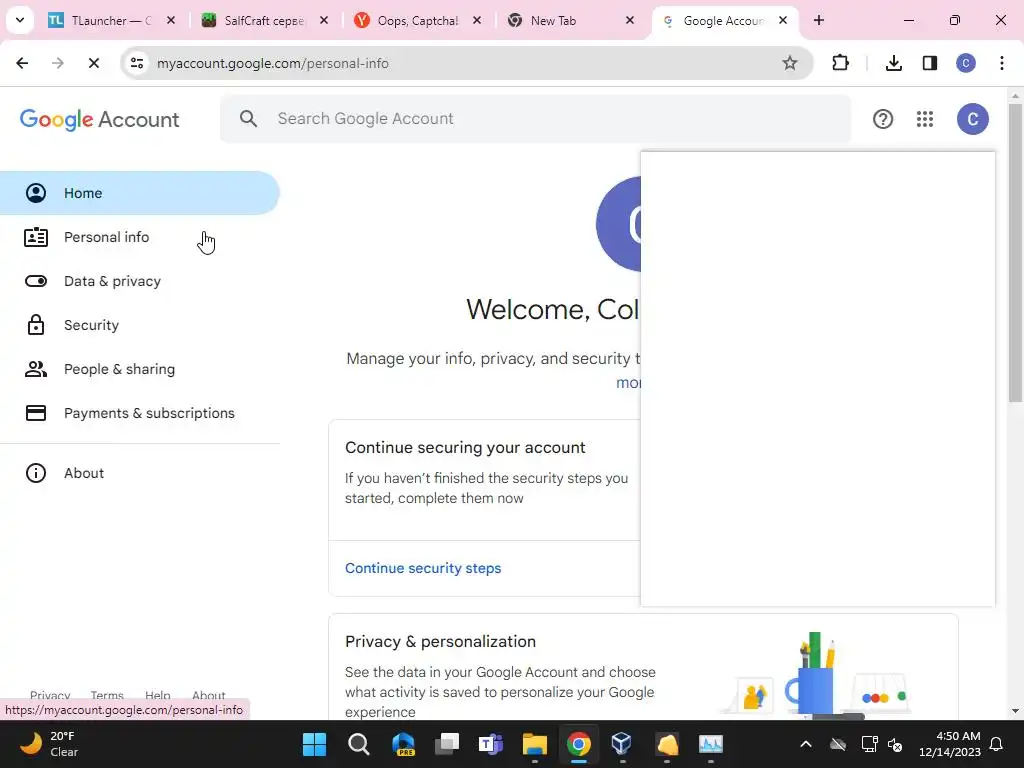The image size is (1024, 768).
Task: Click the Privacy & personalization card title
Action: point(440,641)
